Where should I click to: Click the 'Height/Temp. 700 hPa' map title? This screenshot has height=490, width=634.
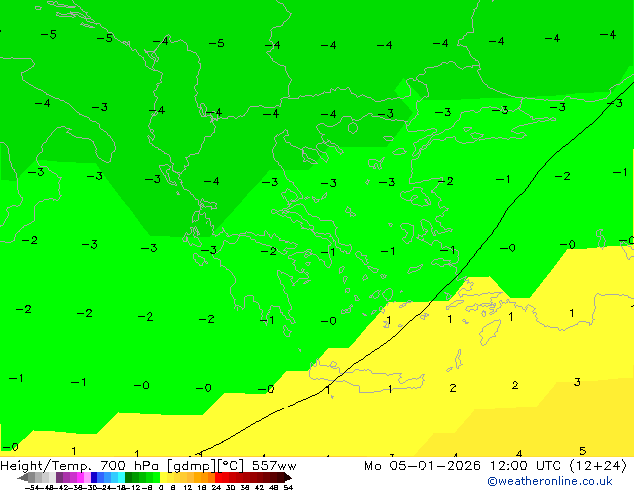[81, 466]
